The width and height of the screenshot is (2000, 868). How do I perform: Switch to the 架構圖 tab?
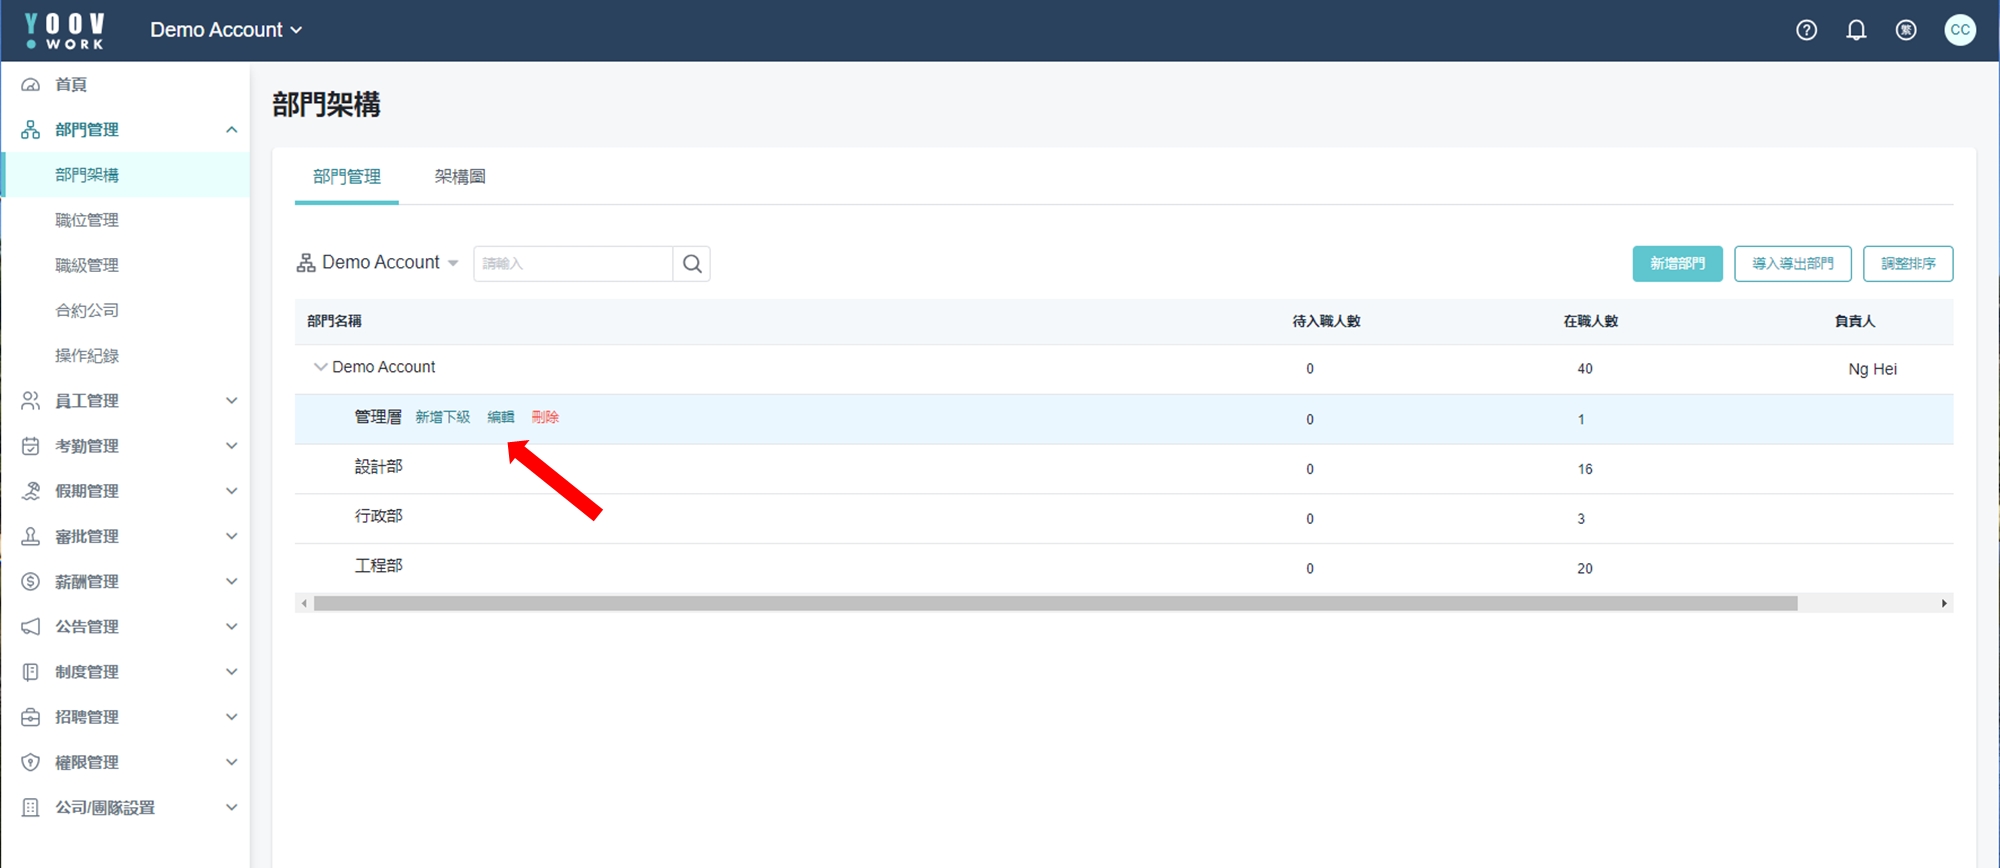pyautogui.click(x=460, y=177)
